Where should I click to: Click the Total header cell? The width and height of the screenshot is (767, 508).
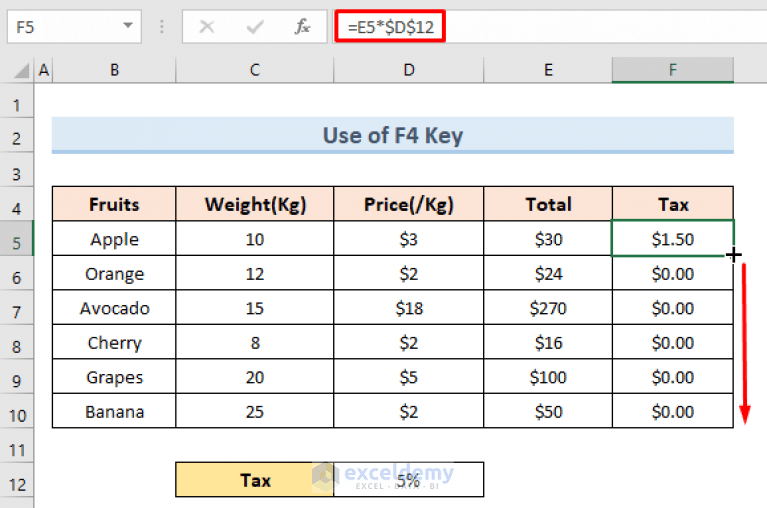tap(548, 204)
